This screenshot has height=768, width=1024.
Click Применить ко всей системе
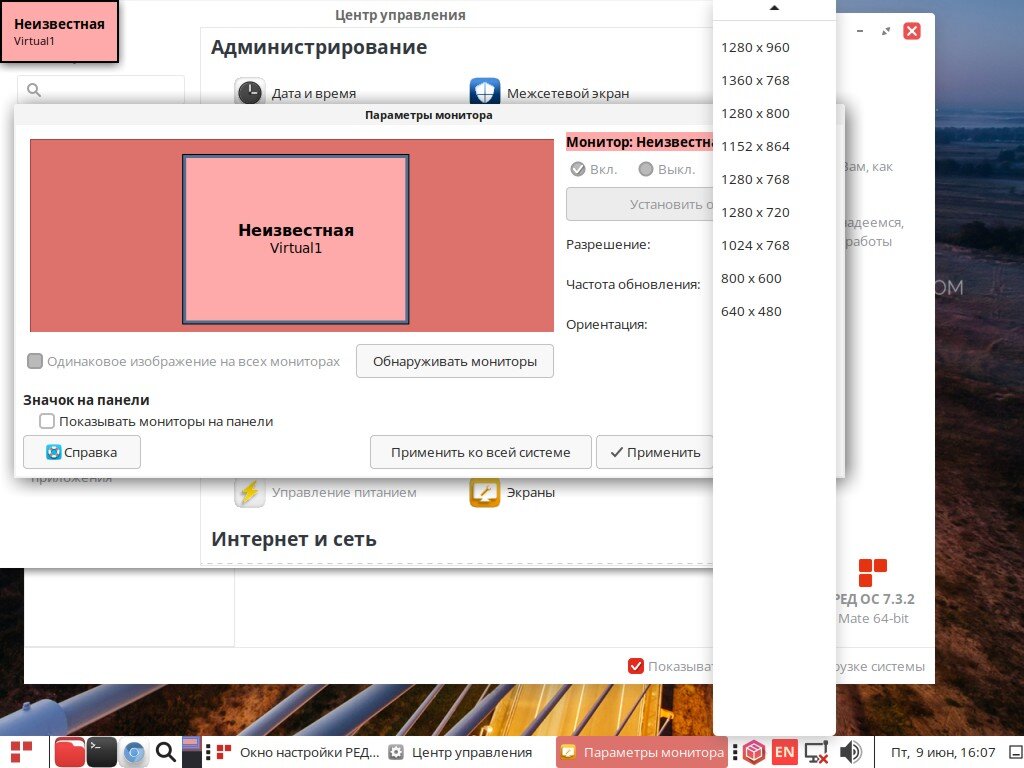pyautogui.click(x=480, y=451)
